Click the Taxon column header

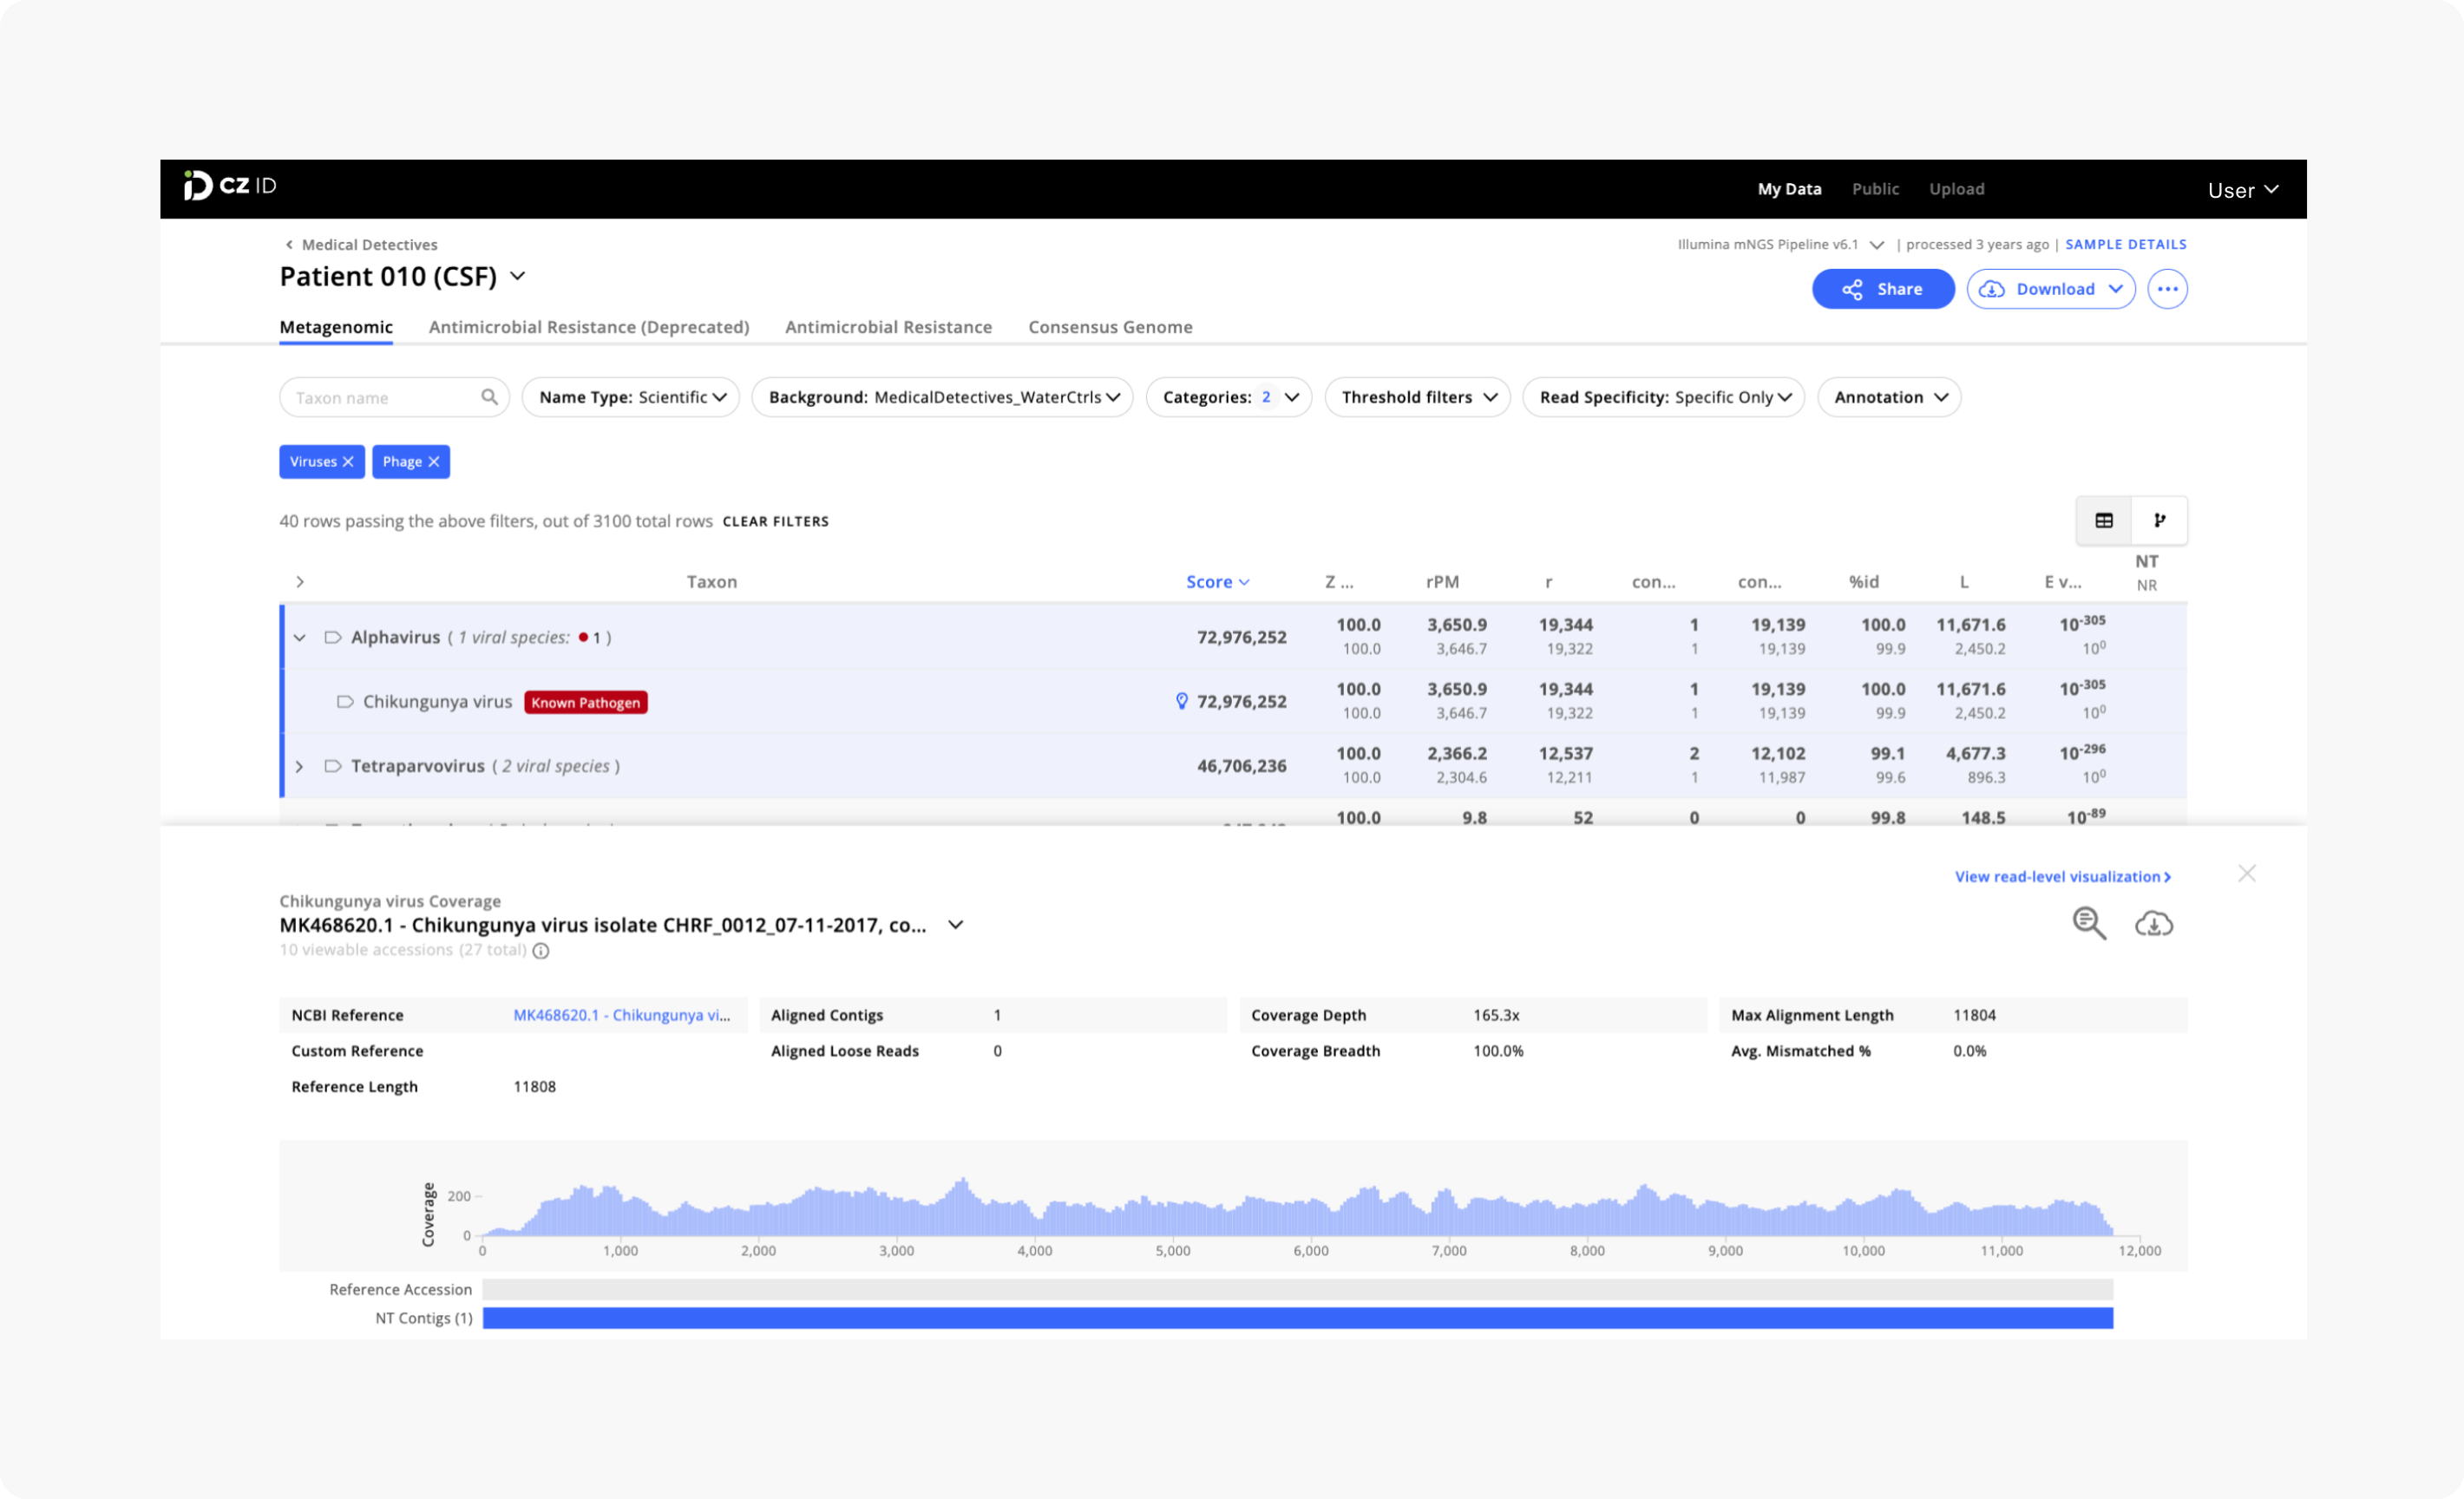[x=711, y=582]
